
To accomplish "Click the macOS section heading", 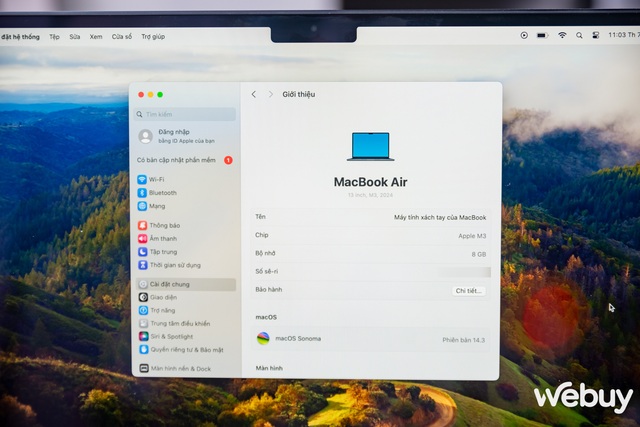I will coord(266,317).
